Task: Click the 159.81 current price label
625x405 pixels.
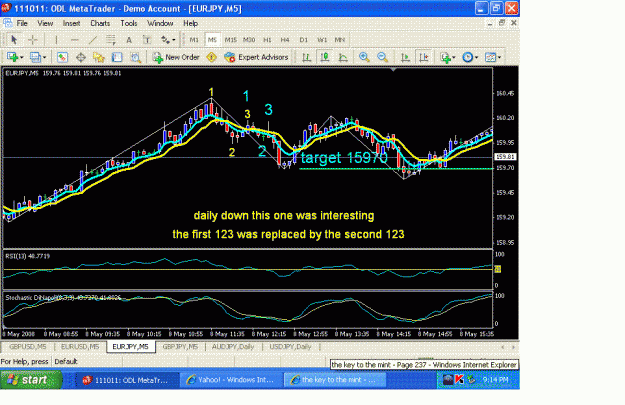Action: coord(505,157)
